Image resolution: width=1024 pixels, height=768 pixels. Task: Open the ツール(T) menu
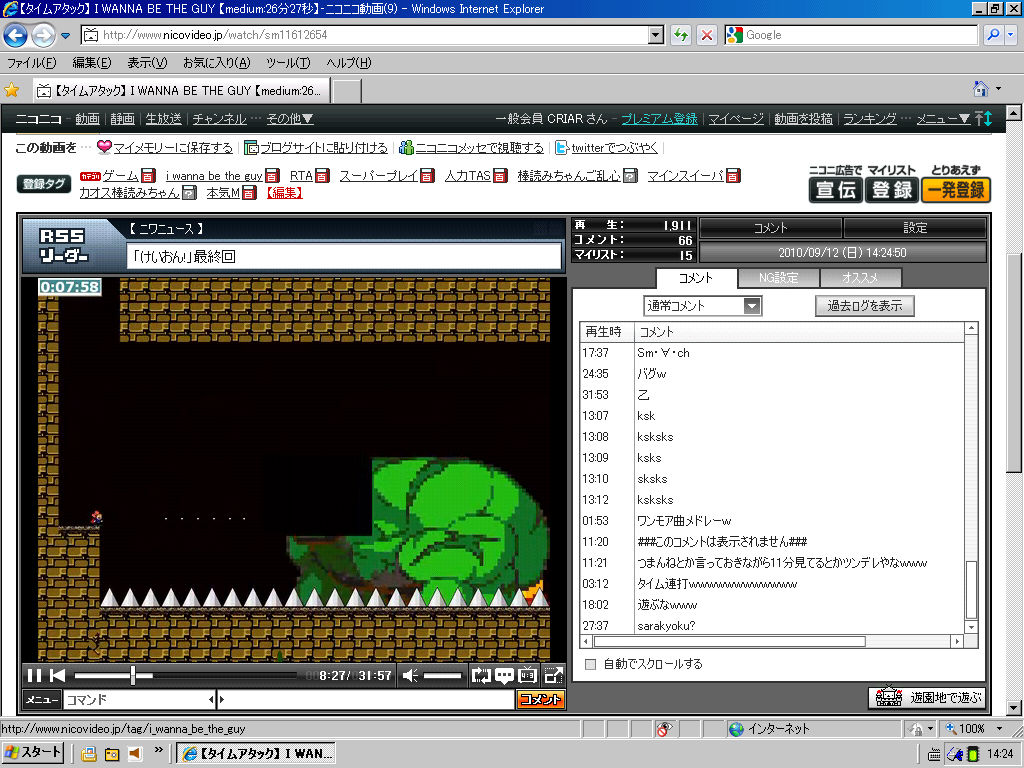point(288,63)
